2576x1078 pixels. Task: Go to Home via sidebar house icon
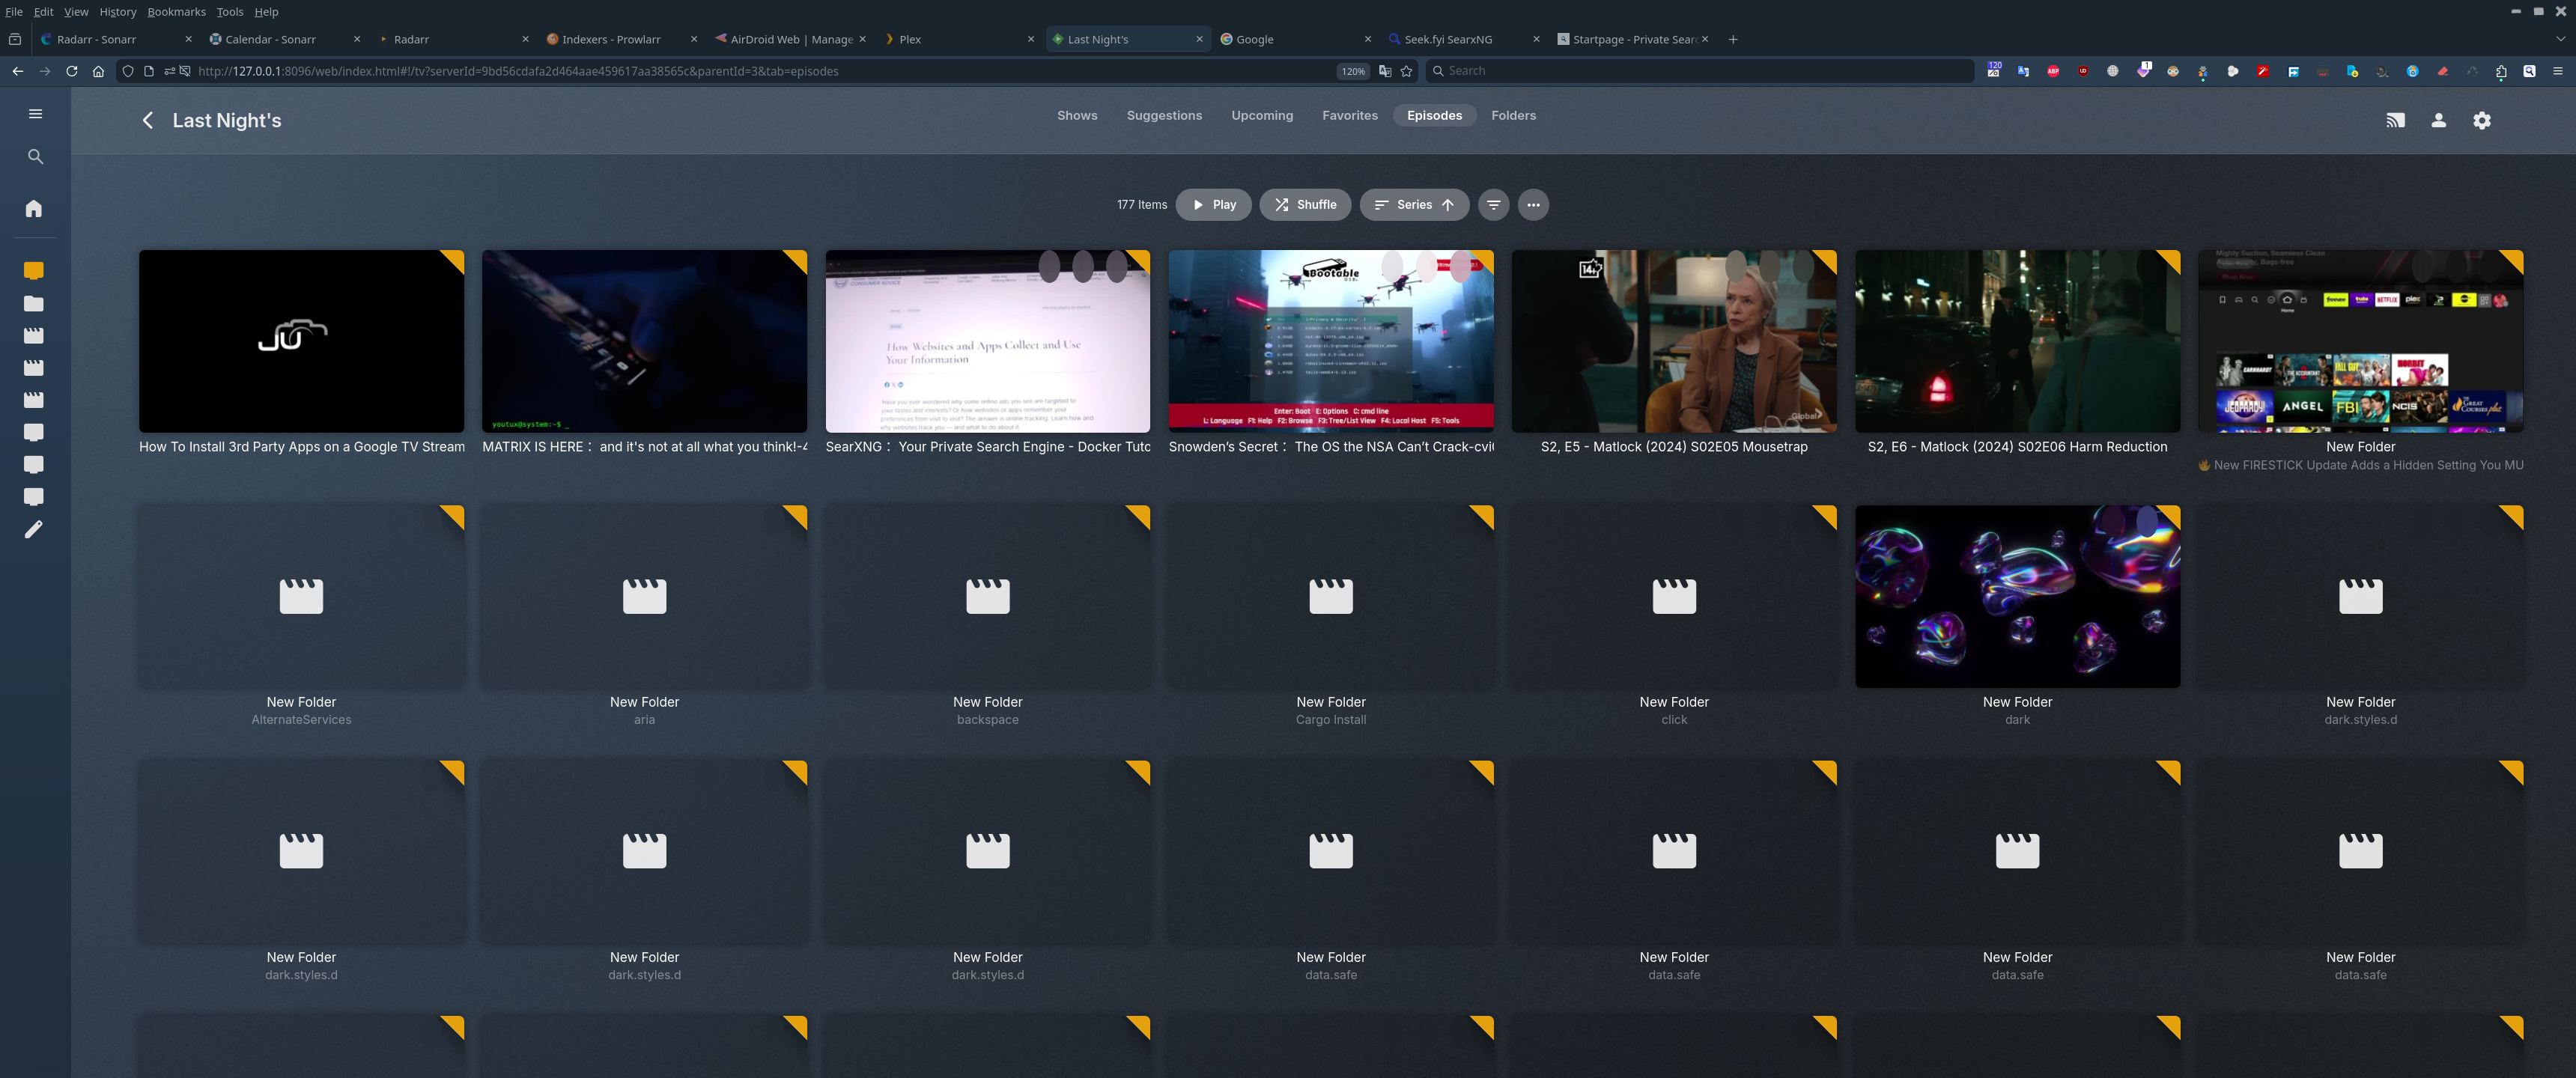click(34, 208)
